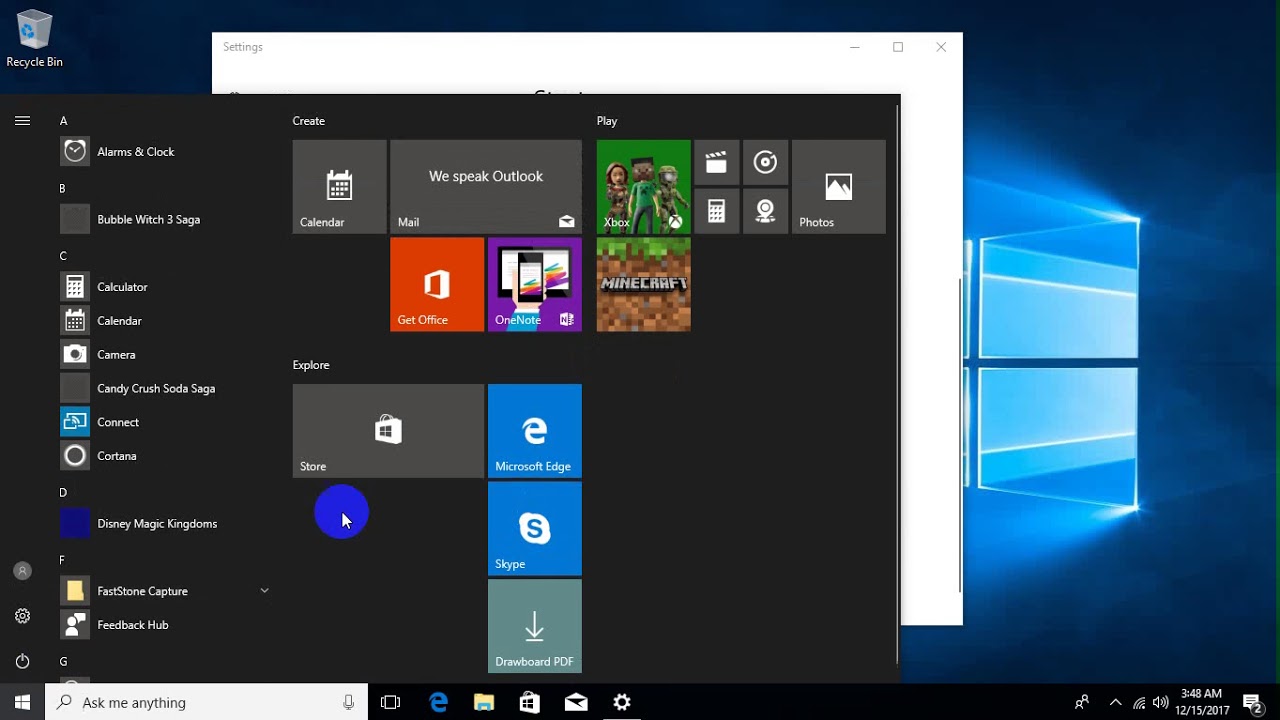This screenshot has height=720, width=1280.
Task: Launch the Get Office tile
Action: click(437, 284)
